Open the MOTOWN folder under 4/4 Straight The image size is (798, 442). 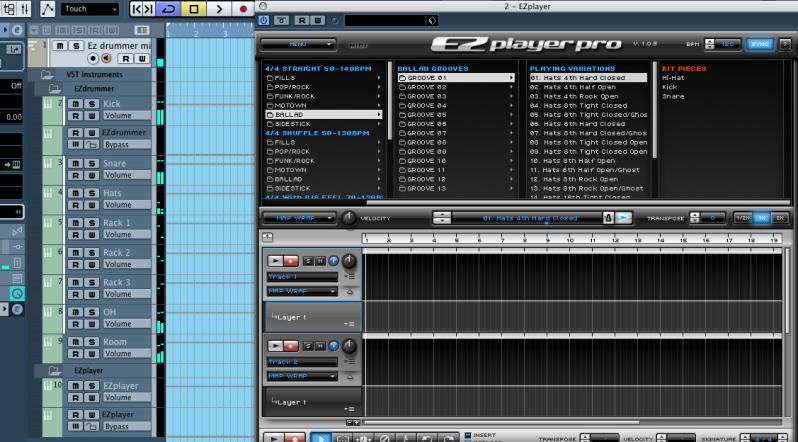click(x=324, y=105)
